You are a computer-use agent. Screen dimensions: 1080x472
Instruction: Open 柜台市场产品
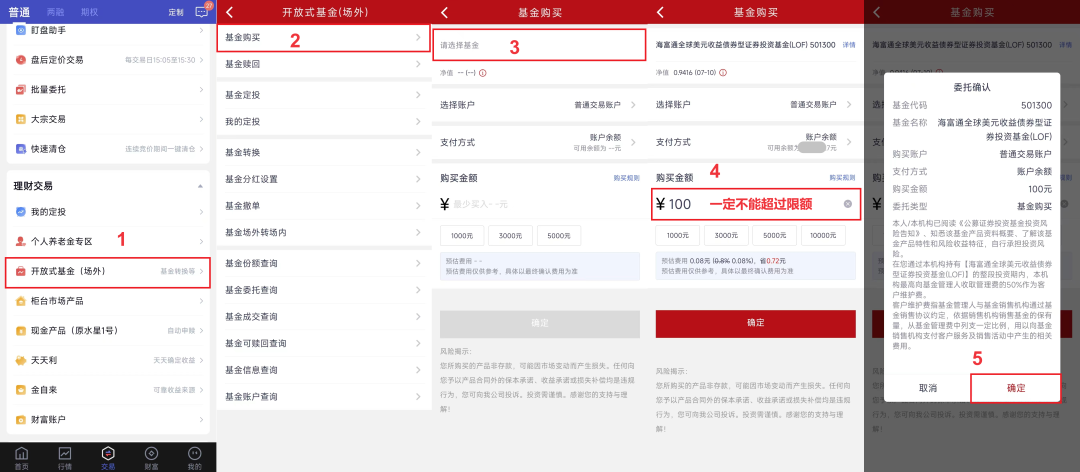pos(108,301)
